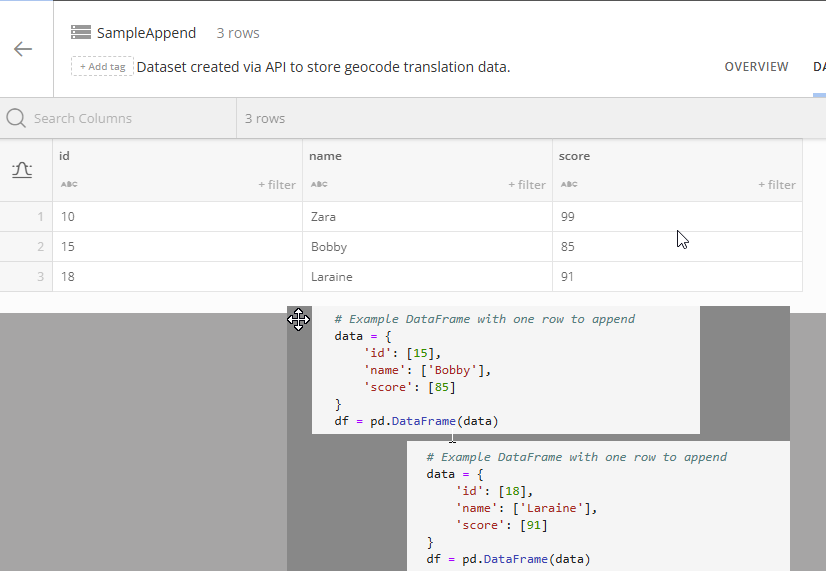Click the cell containing Laraine
The width and height of the screenshot is (826, 571).
pyautogui.click(x=427, y=277)
